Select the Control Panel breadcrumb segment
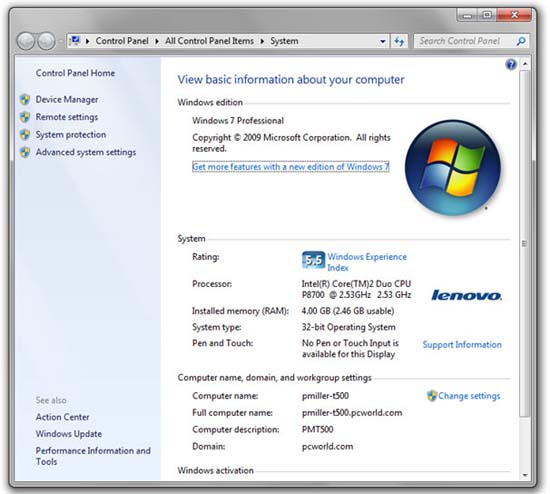The height and width of the screenshot is (494, 550). tap(122, 41)
